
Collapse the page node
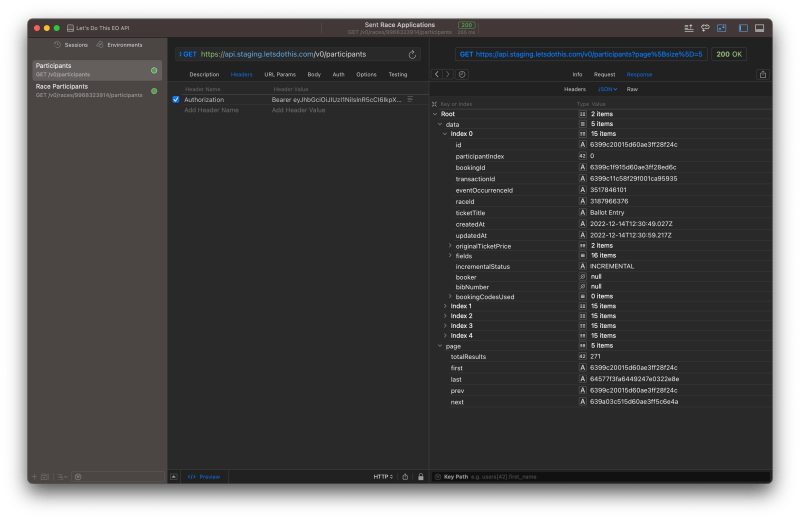click(x=440, y=346)
